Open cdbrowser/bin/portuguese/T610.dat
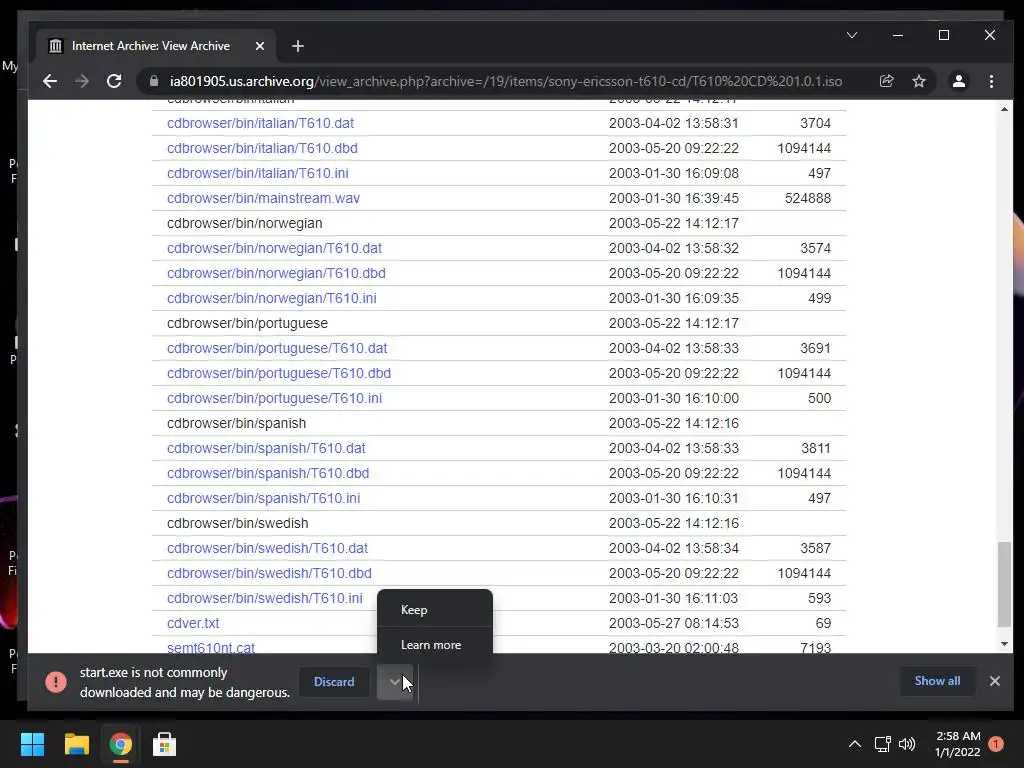The width and height of the screenshot is (1024, 768). tap(277, 348)
